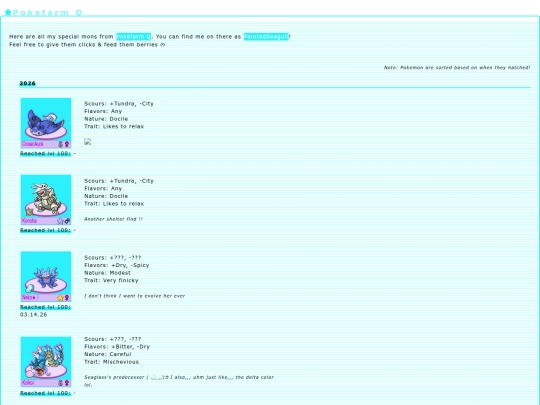Open the Pokefarm Q highlighted link
The height and width of the screenshot is (405, 540).
coord(134,37)
